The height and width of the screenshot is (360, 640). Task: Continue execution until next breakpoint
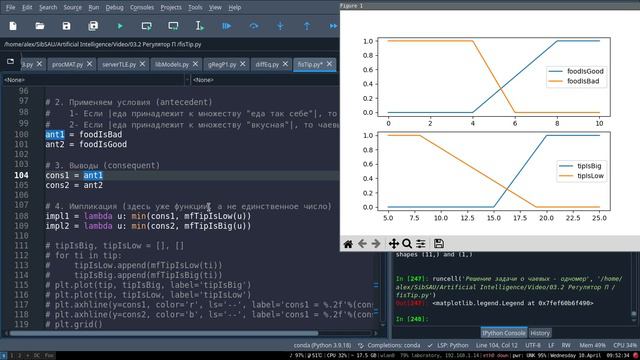(333, 26)
